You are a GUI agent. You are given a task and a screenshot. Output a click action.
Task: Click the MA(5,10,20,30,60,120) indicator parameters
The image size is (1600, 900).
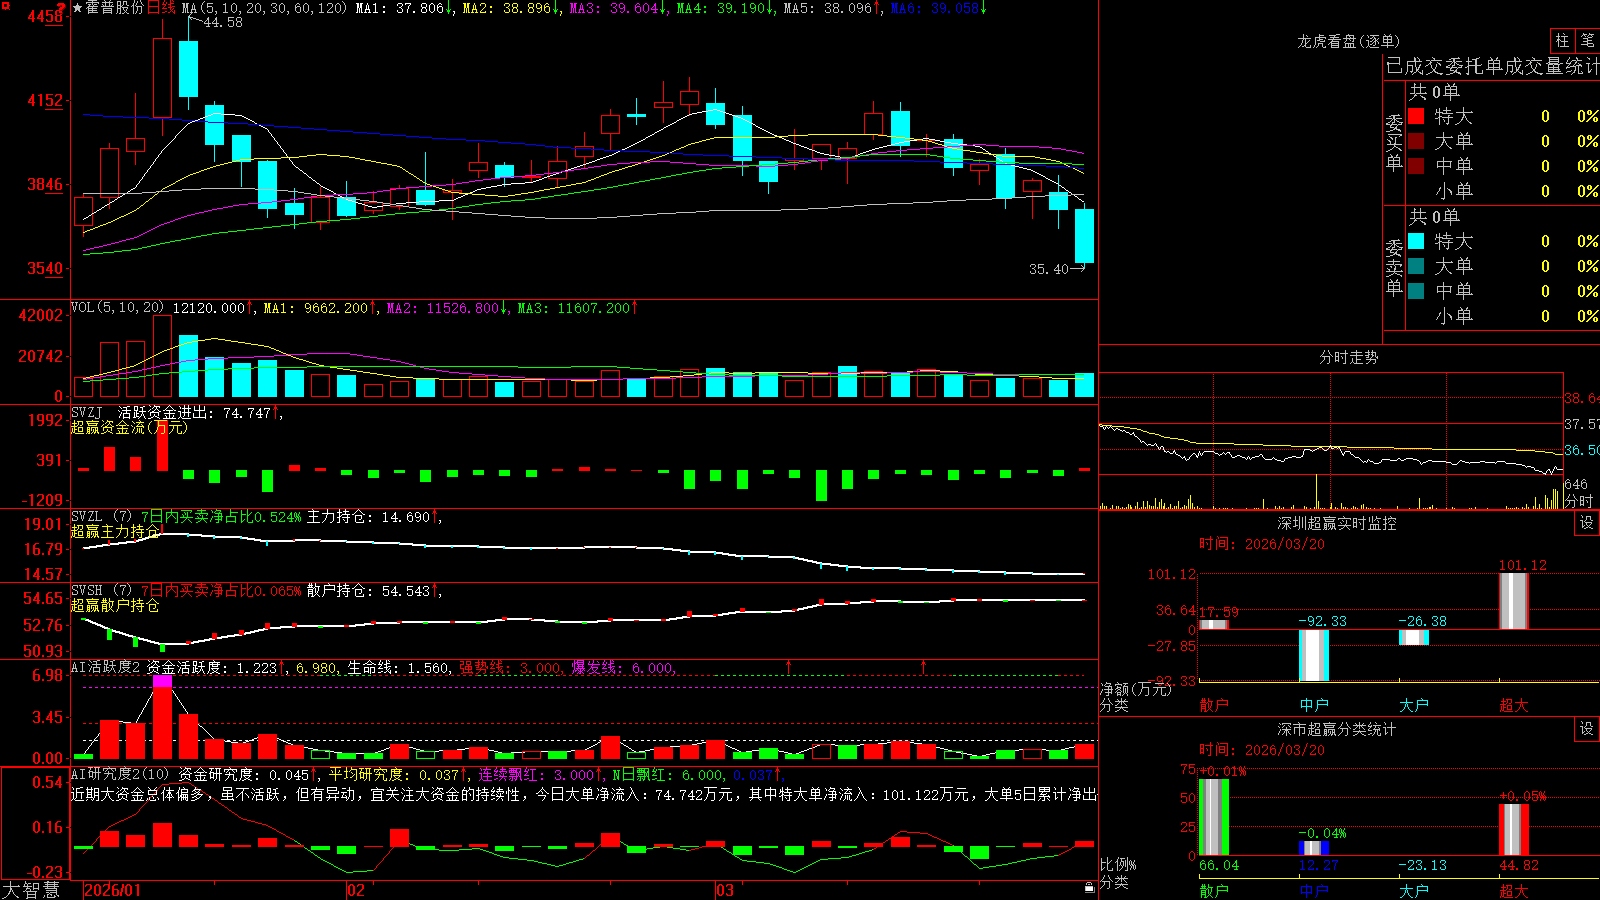(265, 8)
